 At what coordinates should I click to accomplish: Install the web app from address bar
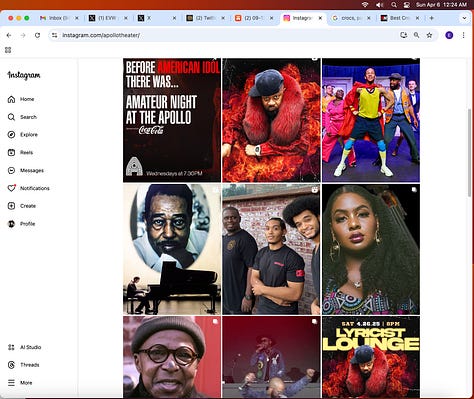pos(404,35)
